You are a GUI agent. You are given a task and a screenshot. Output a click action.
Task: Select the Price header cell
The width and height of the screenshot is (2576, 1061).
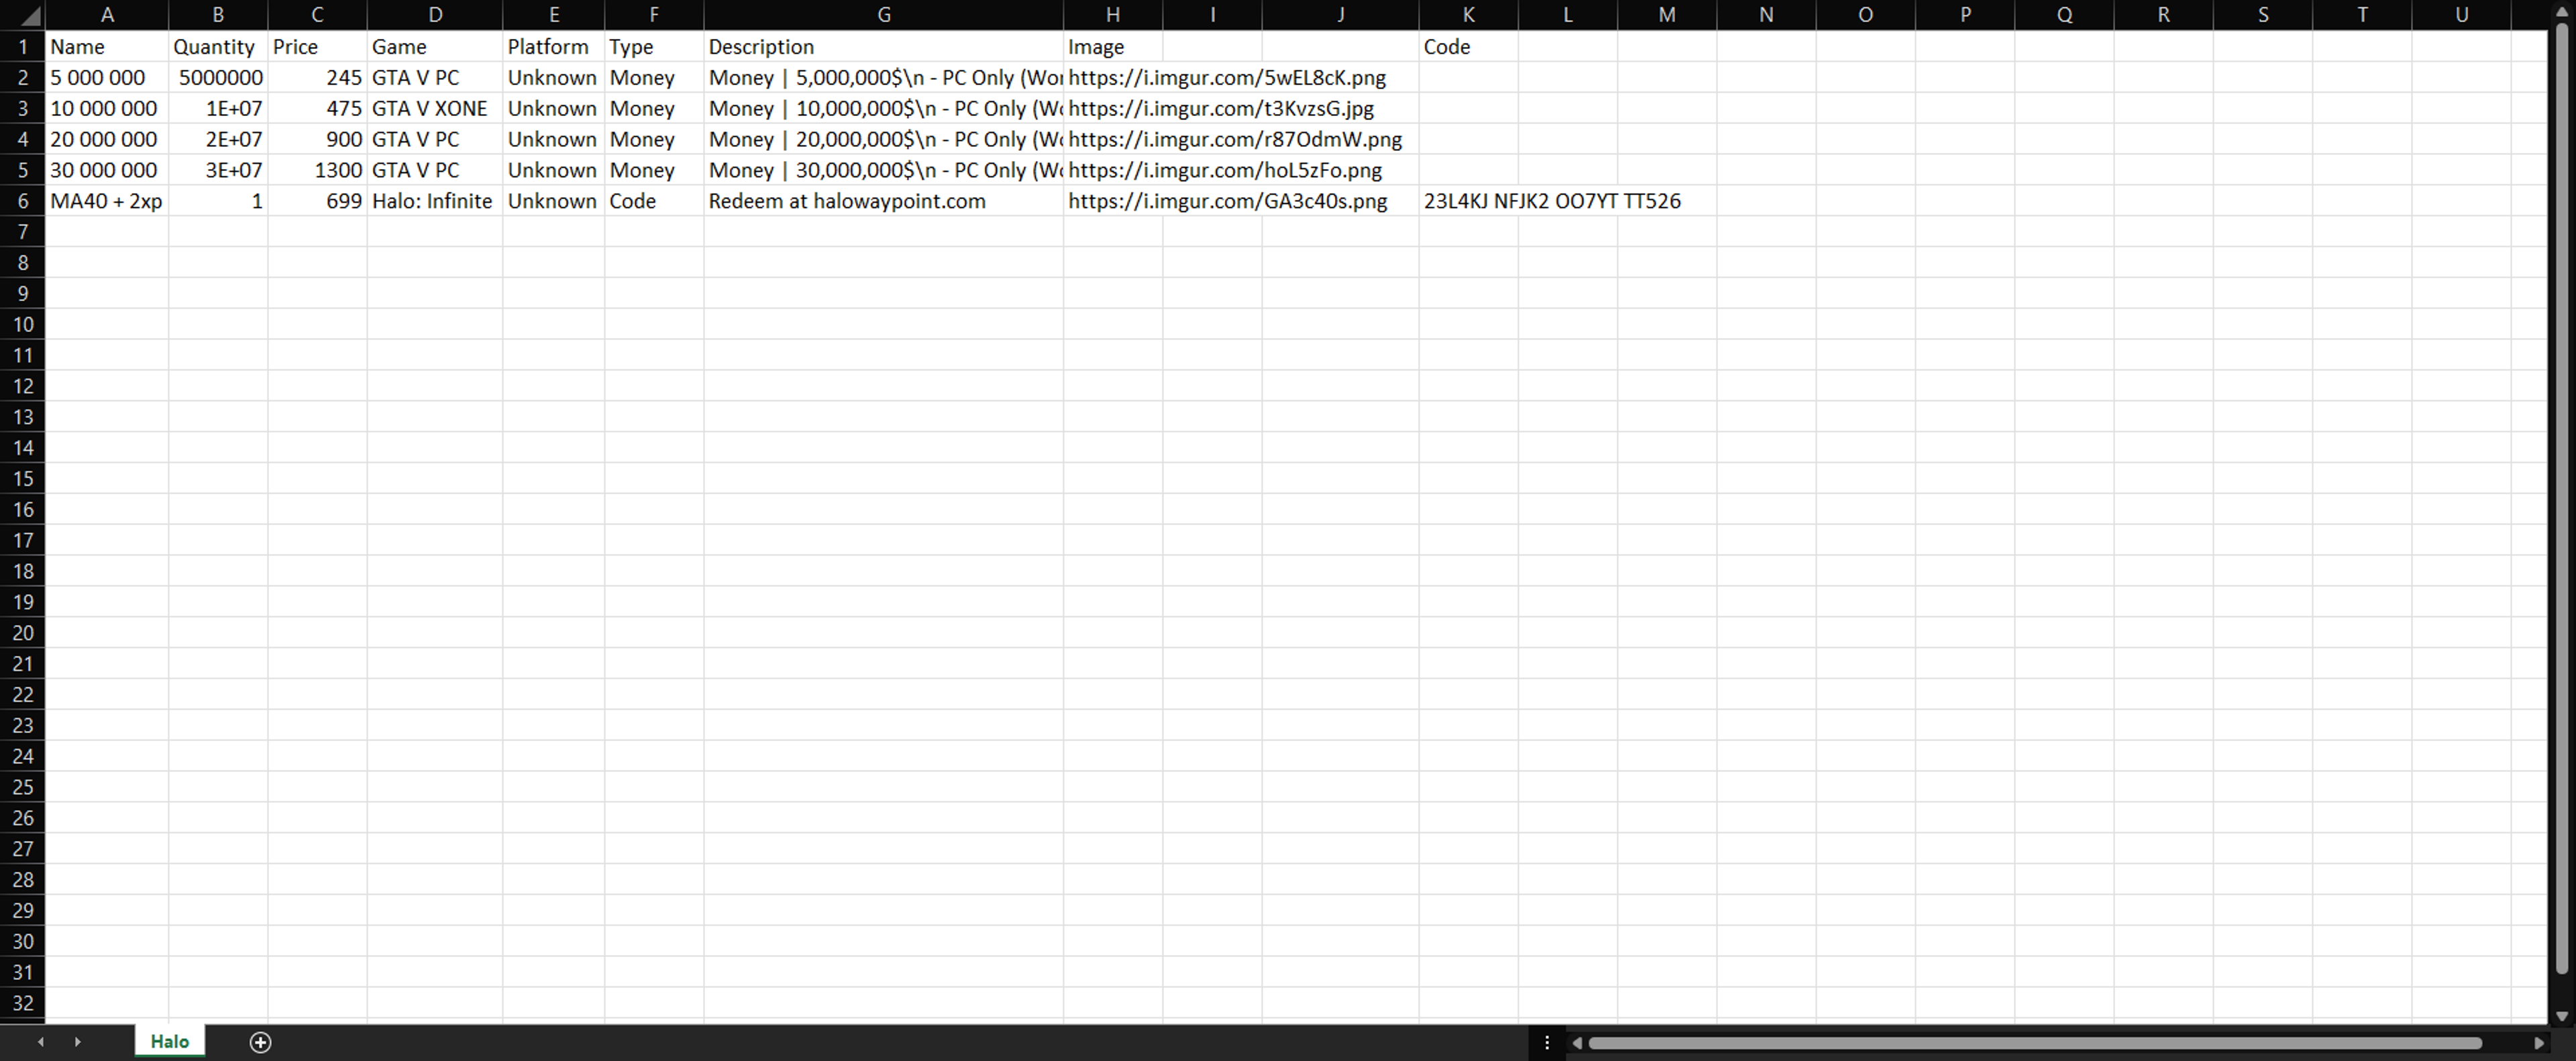[x=317, y=47]
